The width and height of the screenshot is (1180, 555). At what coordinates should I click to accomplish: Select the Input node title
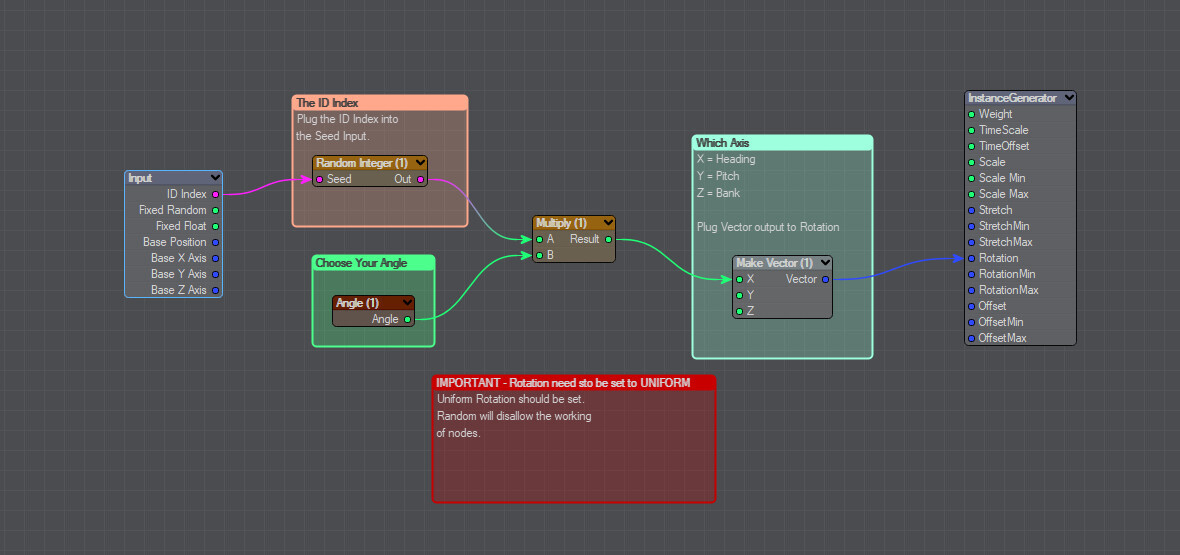pos(140,178)
